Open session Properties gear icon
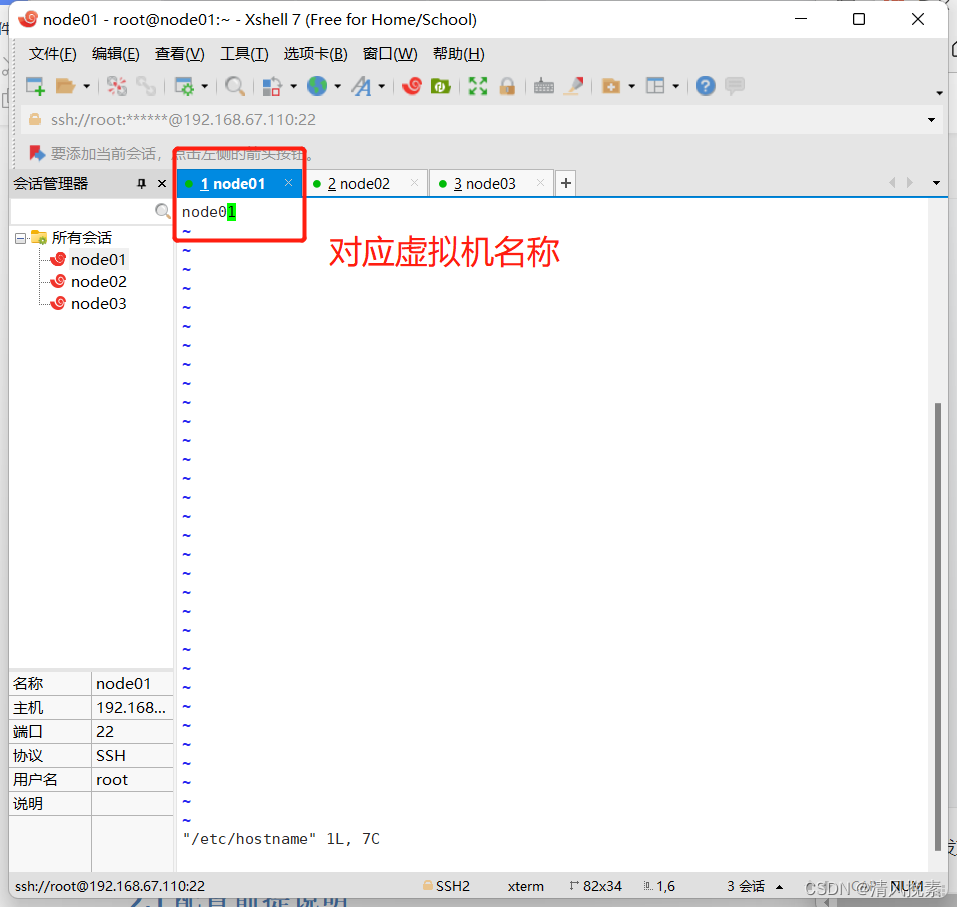Viewport: 957px width, 907px height. coord(186,86)
